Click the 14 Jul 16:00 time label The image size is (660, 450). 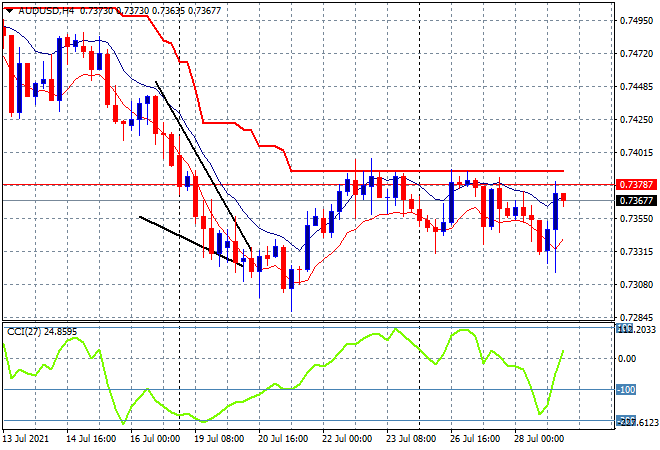[x=91, y=439]
